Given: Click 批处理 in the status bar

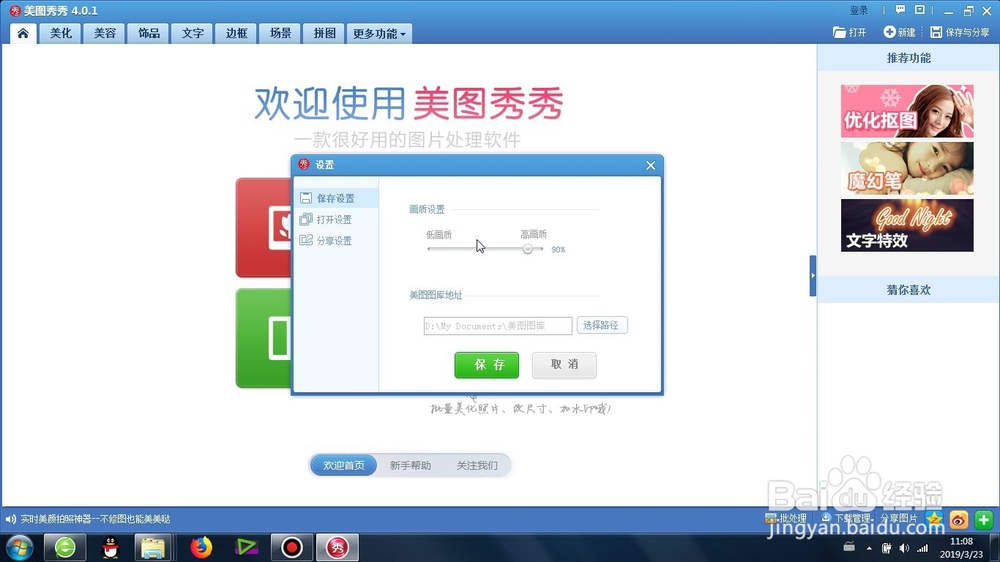Looking at the screenshot, I should [x=786, y=519].
